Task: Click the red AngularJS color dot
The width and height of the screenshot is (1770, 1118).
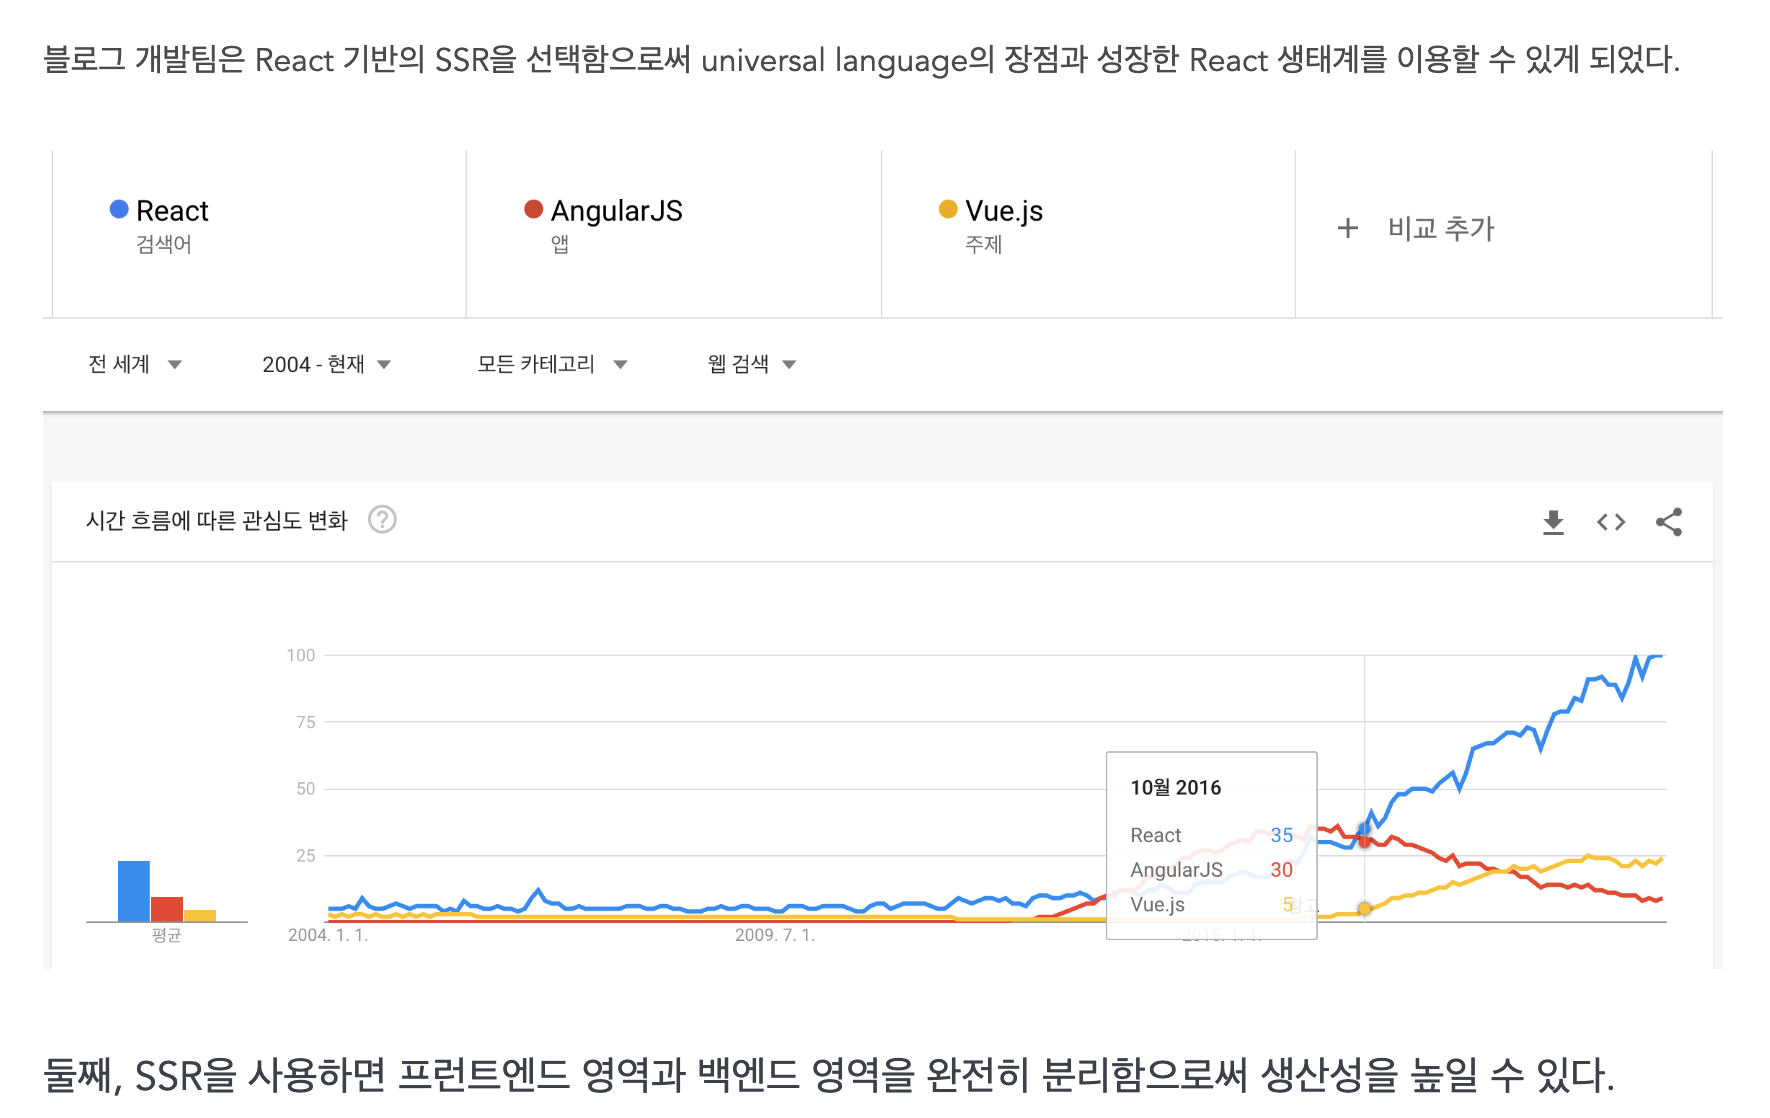Action: click(x=534, y=209)
